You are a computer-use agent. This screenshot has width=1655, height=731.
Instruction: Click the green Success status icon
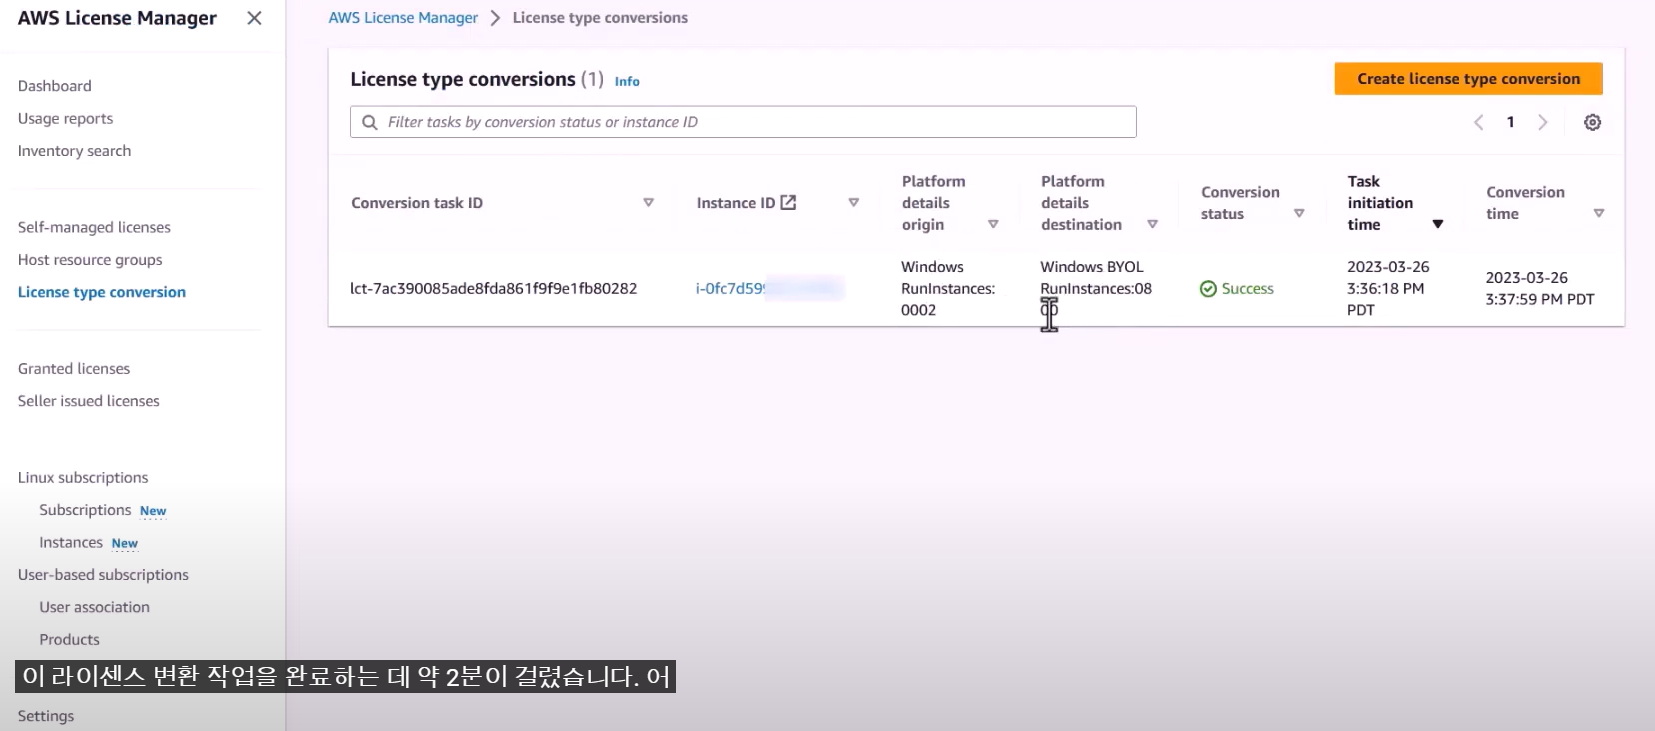[x=1208, y=289]
